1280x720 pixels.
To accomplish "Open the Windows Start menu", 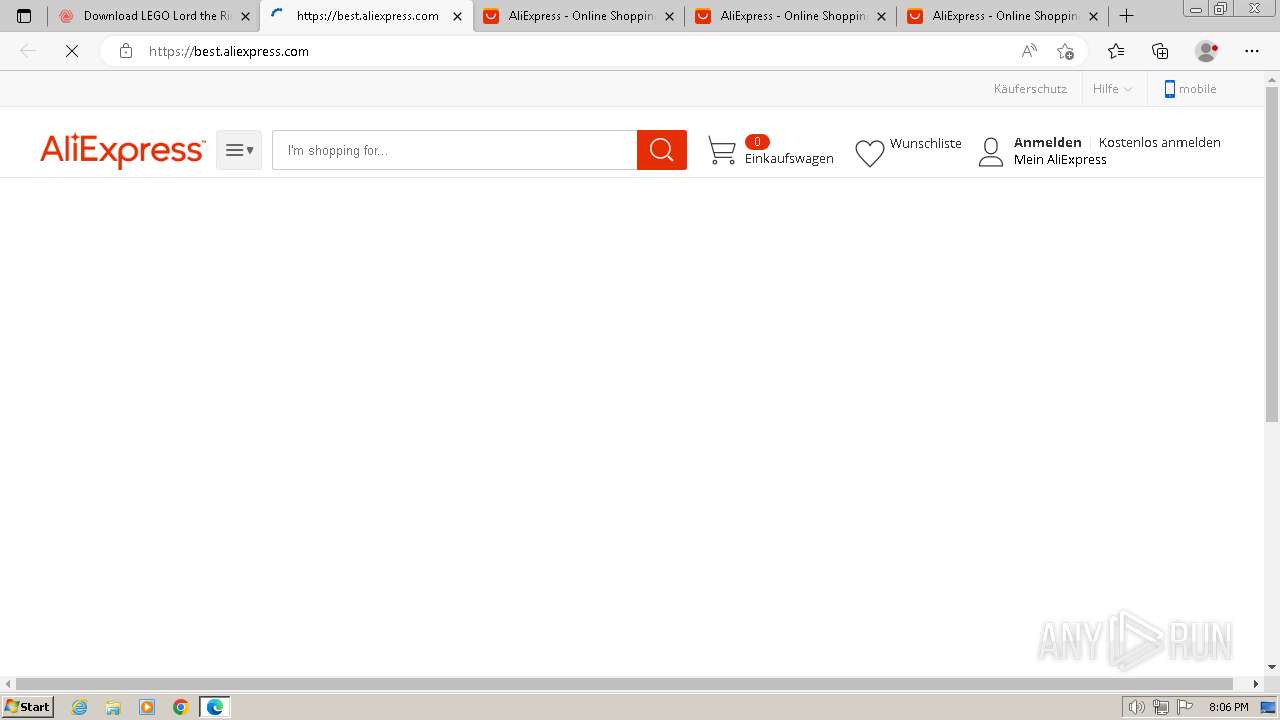I will 27,706.
